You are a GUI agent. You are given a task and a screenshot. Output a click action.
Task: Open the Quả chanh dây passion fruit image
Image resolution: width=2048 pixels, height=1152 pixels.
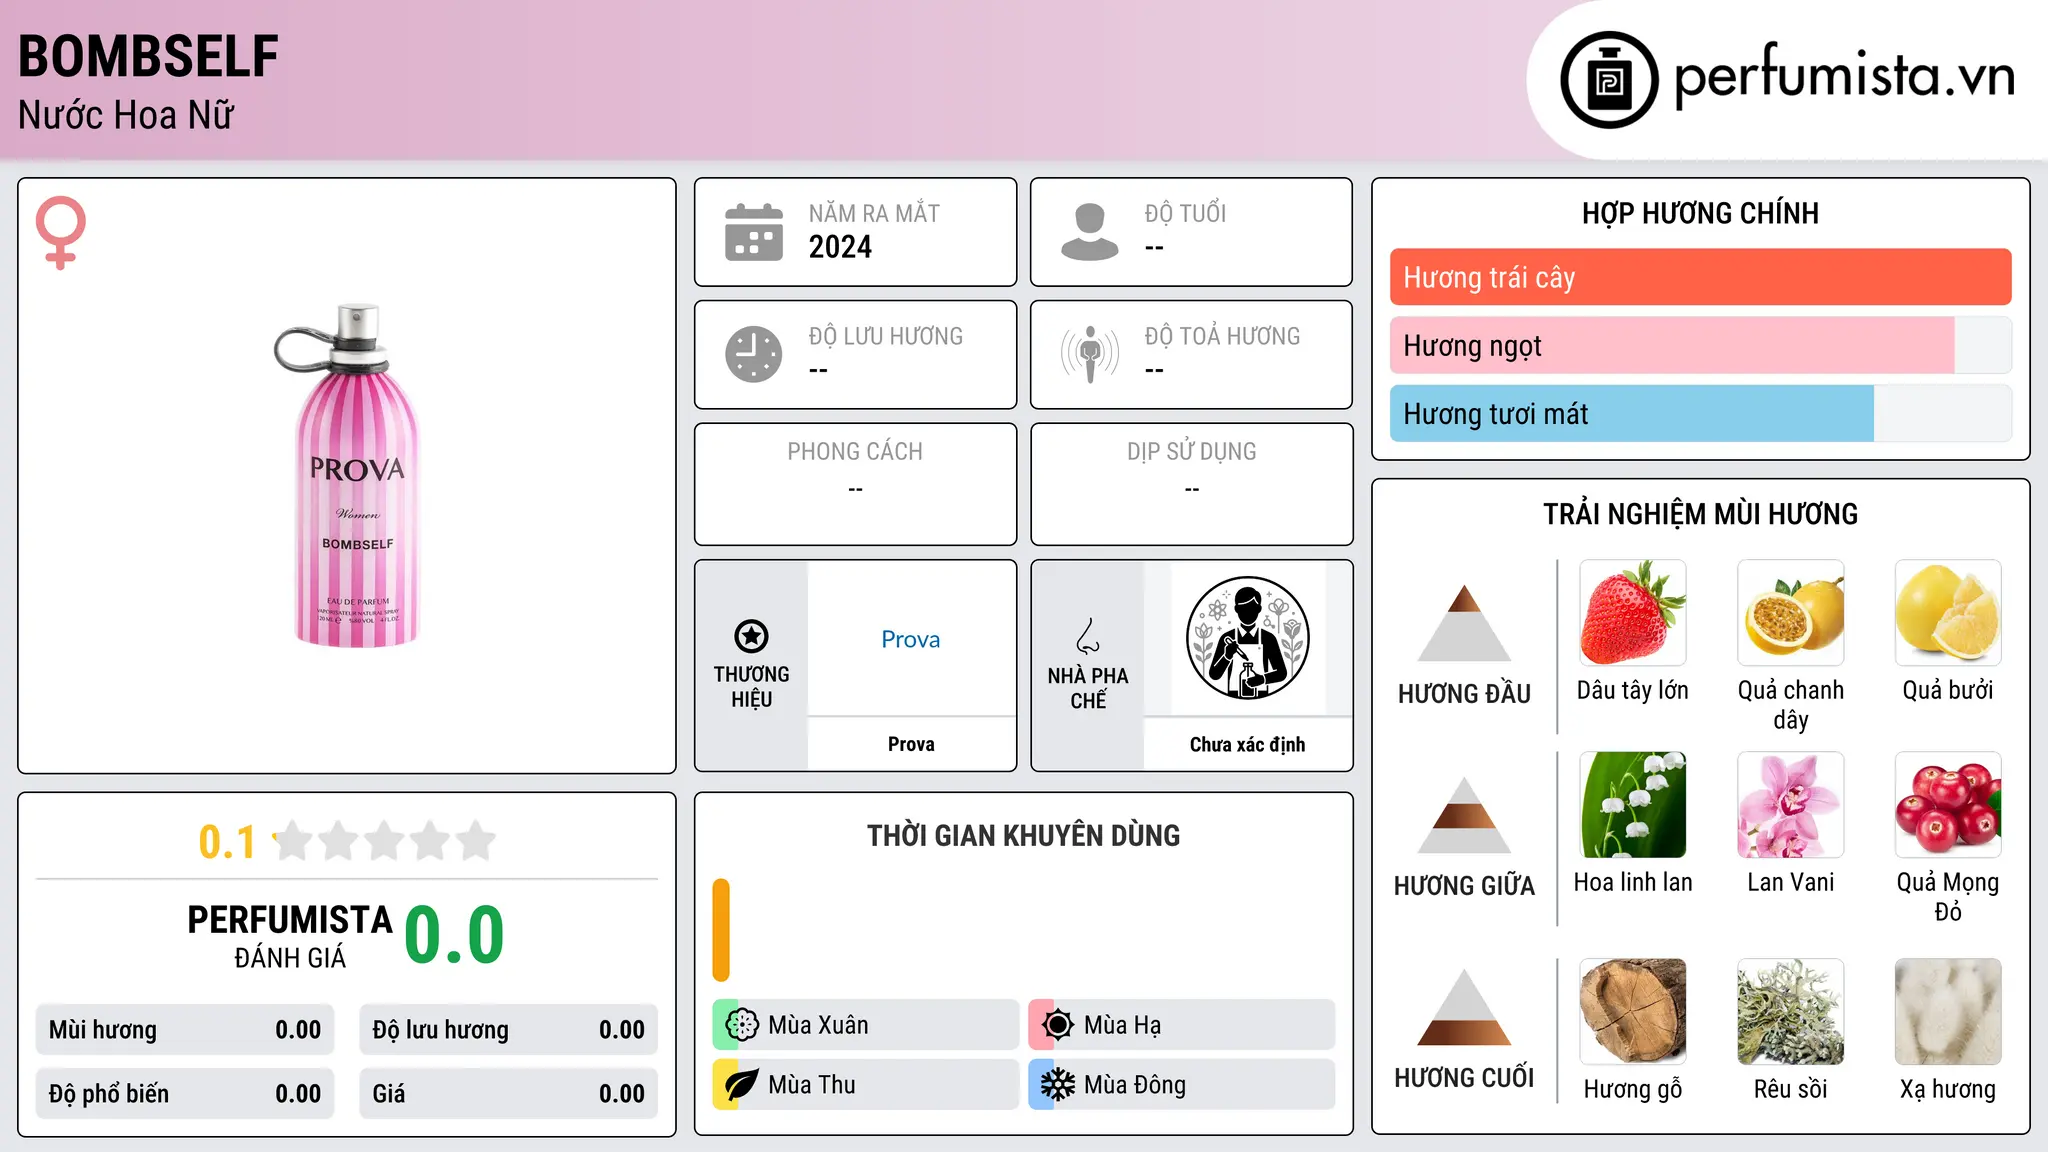[x=1791, y=613]
